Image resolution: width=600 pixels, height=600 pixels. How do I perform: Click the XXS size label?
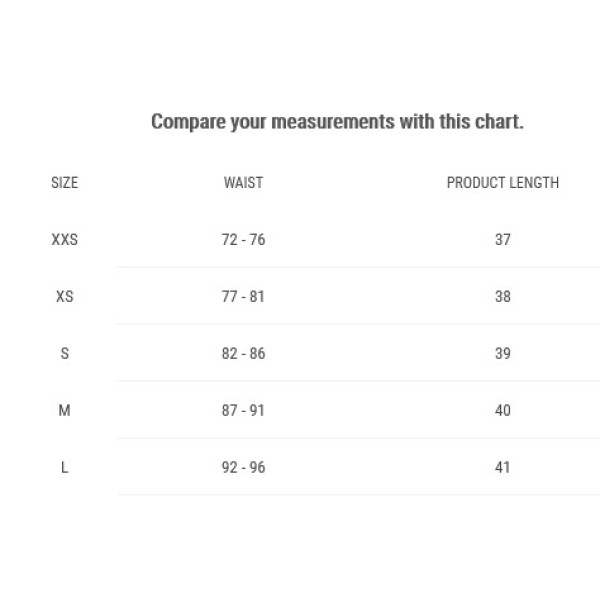[x=65, y=240]
